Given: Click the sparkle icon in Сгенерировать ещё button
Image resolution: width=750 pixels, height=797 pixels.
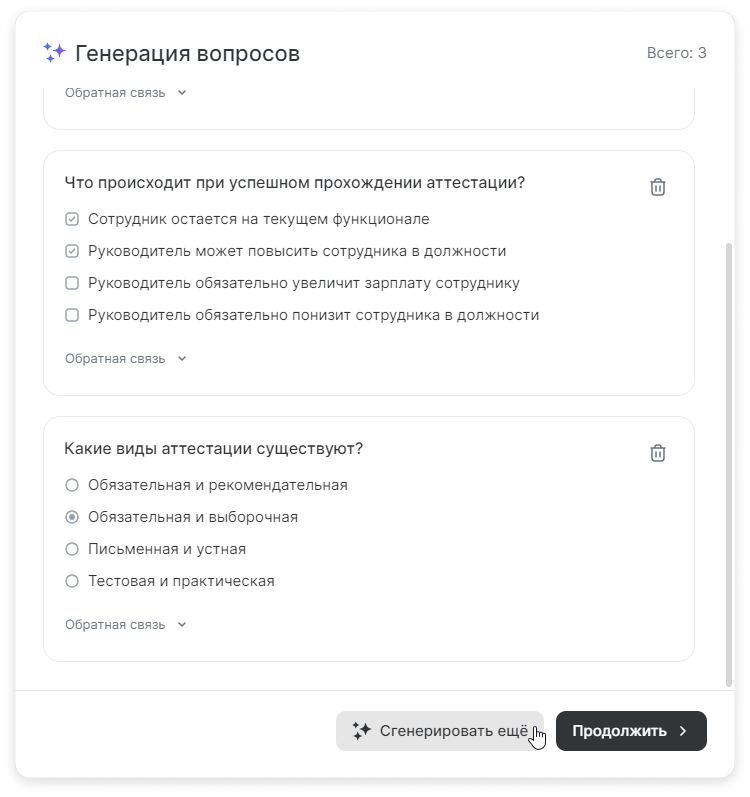Looking at the screenshot, I should point(362,731).
